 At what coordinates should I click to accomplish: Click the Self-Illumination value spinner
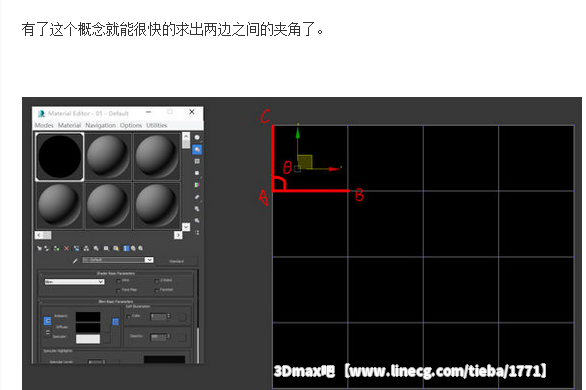click(x=169, y=316)
